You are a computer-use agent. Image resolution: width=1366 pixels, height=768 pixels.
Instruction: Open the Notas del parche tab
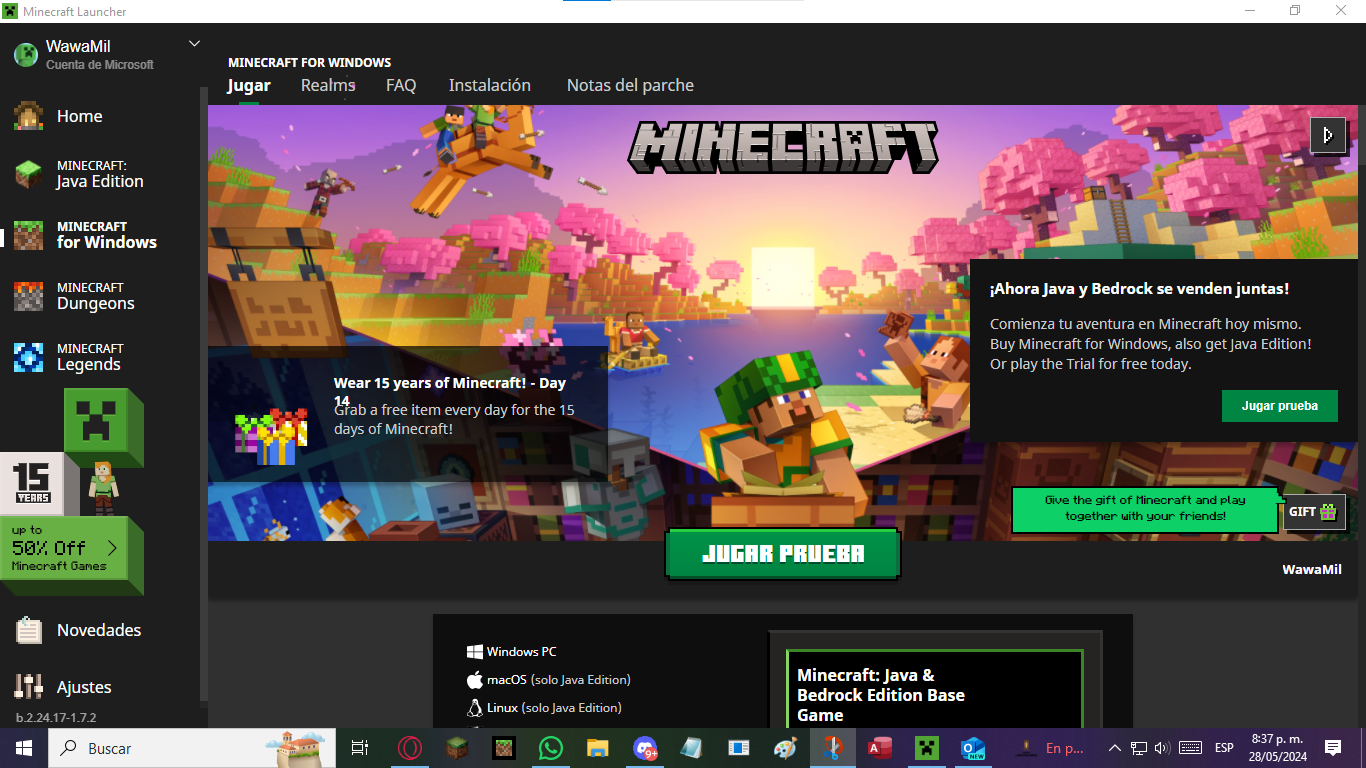coord(630,86)
